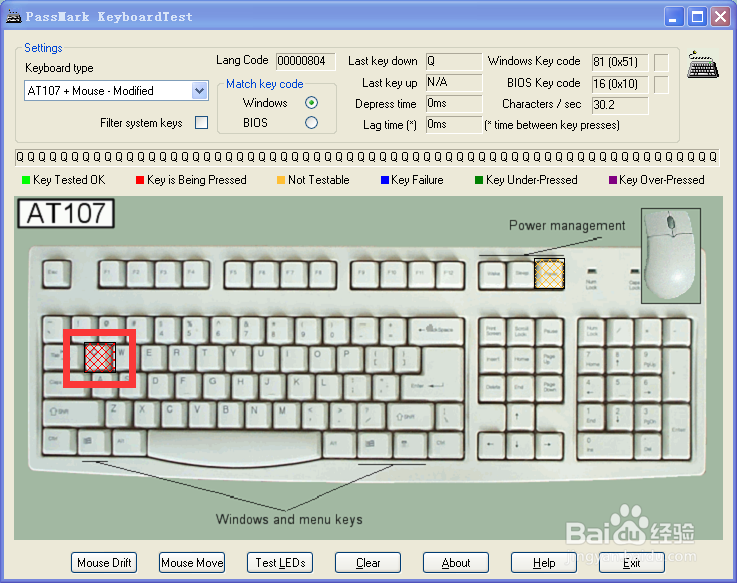Minimize the KeyboardTest window
Viewport: 737px width, 583px height.
pyautogui.click(x=674, y=17)
